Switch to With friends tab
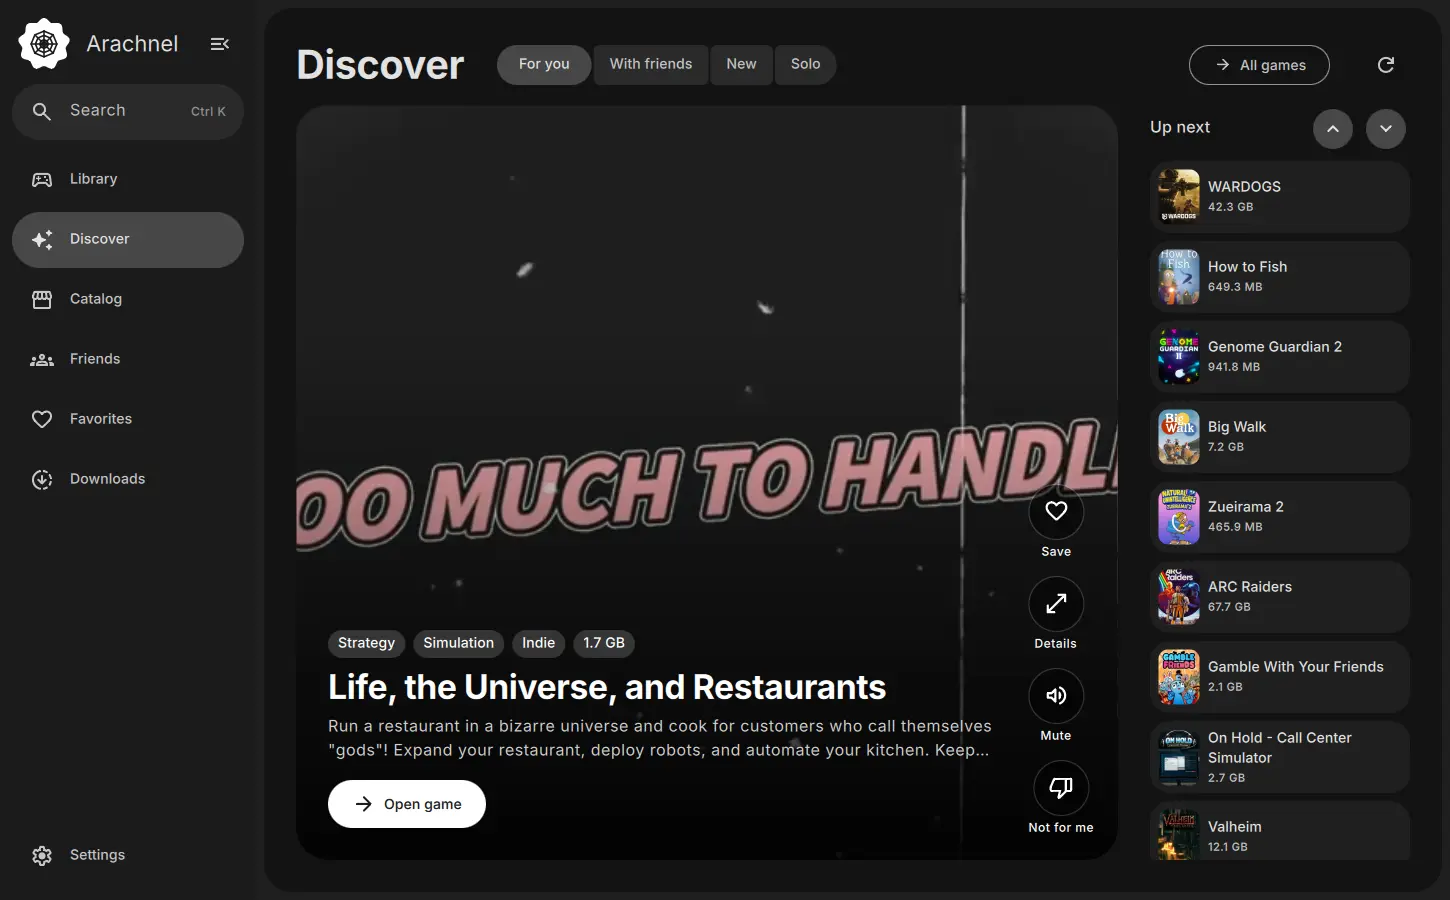The height and width of the screenshot is (900, 1450). click(651, 65)
